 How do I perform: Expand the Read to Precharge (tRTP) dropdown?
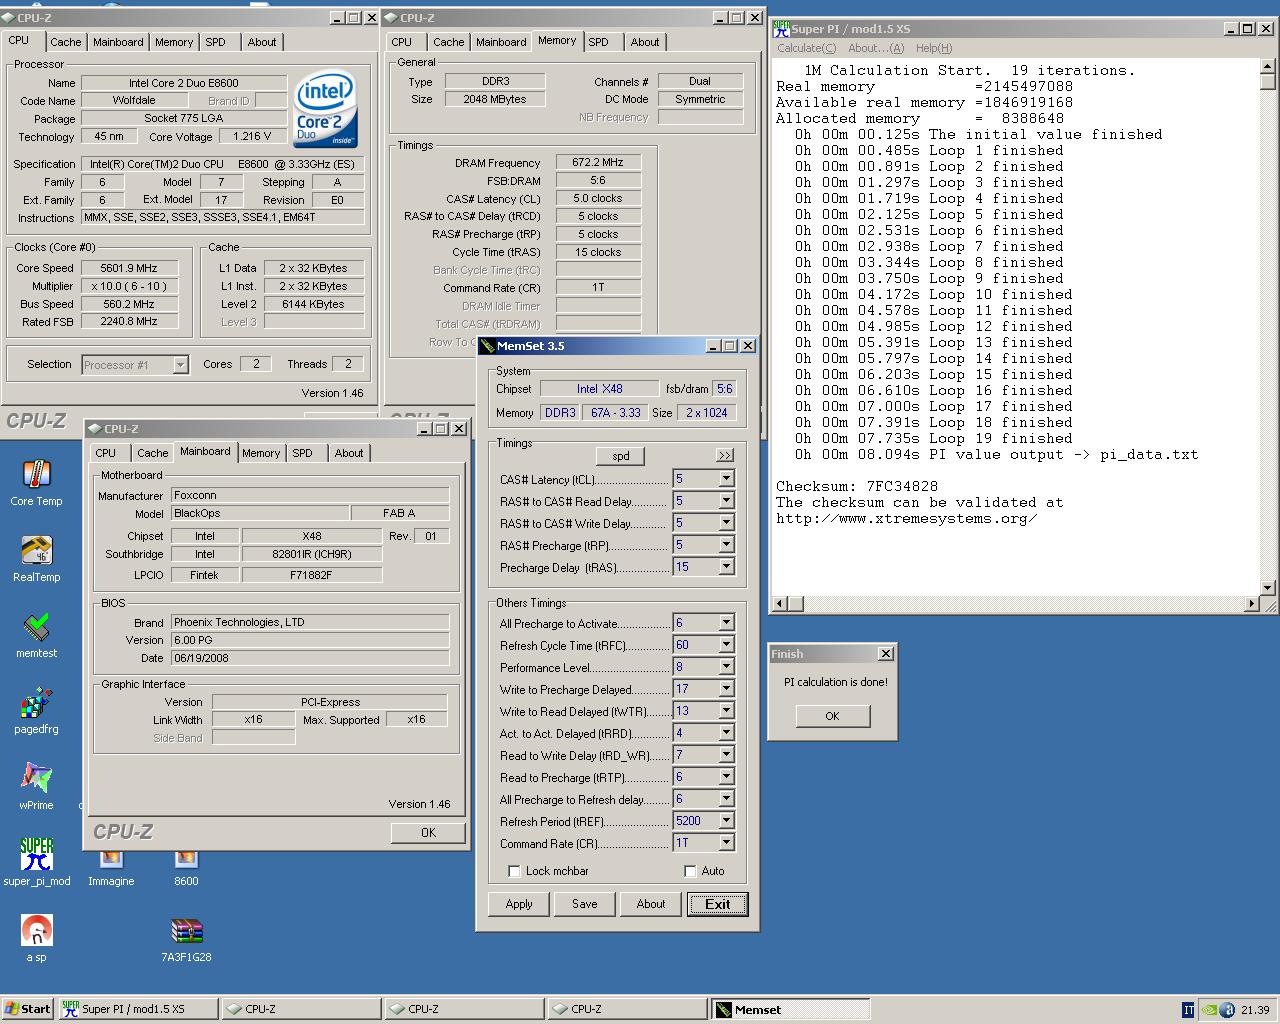[727, 777]
